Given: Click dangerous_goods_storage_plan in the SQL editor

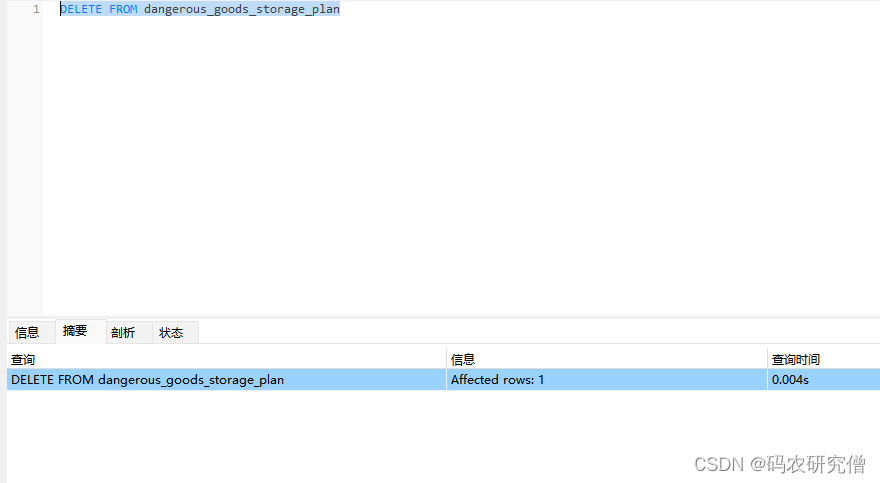Looking at the screenshot, I should pyautogui.click(x=241, y=9).
